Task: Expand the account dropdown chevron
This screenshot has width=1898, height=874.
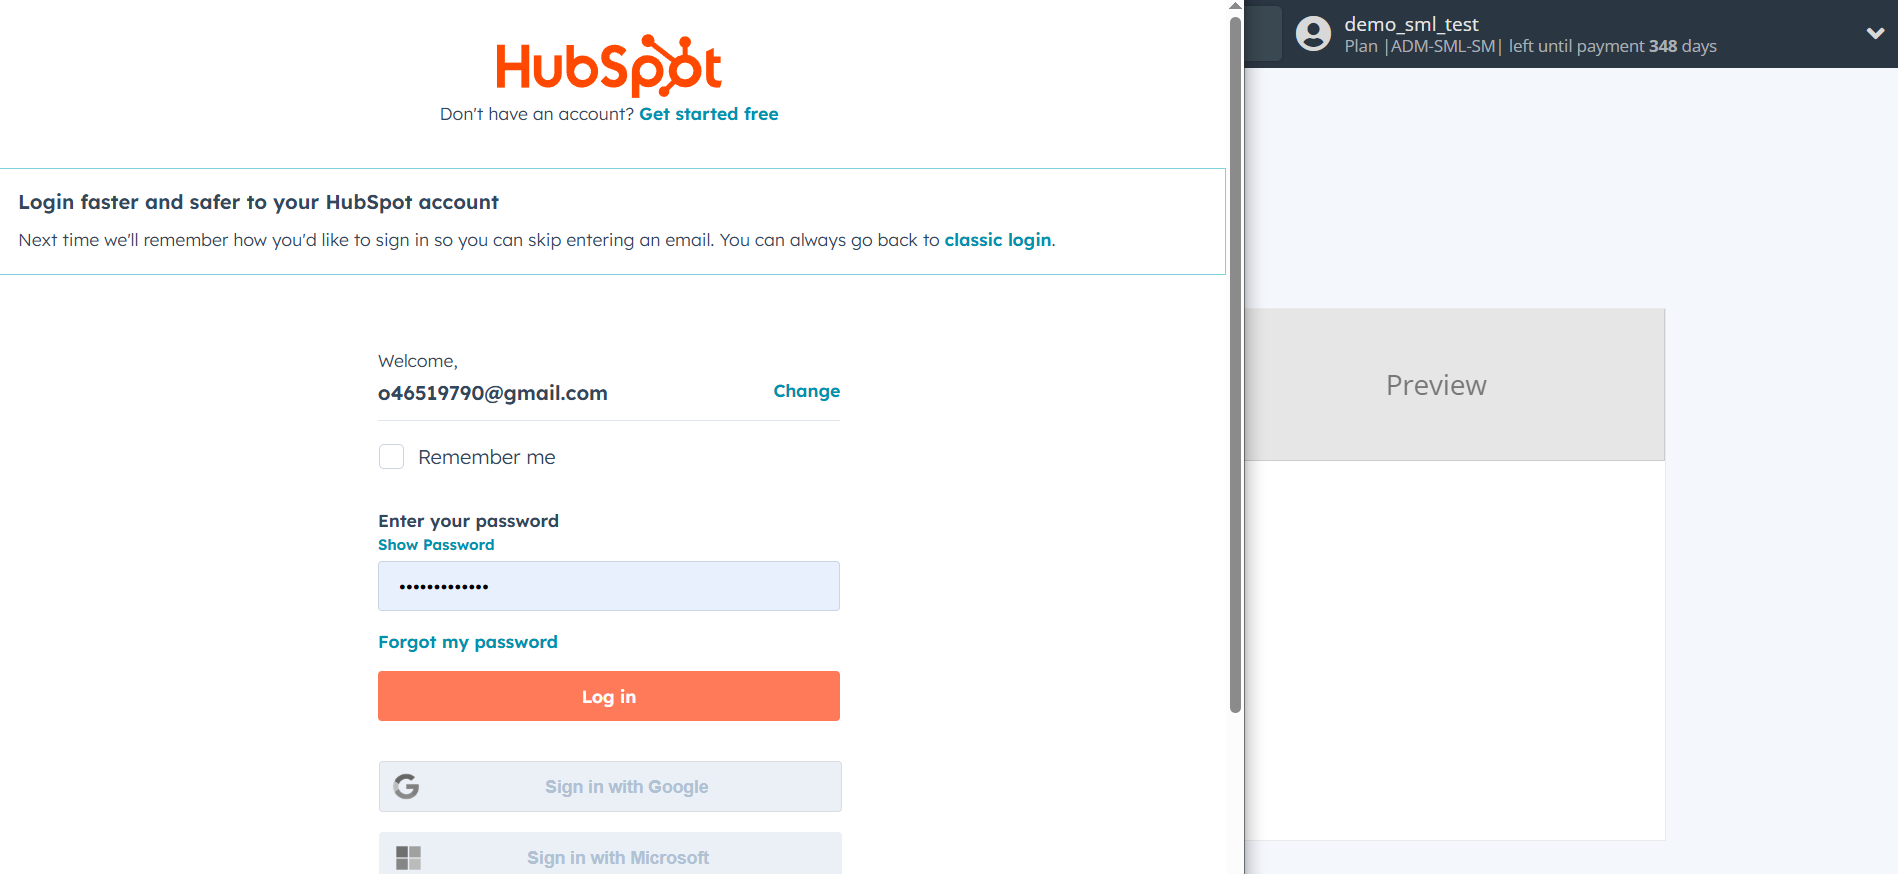Action: click(1875, 34)
